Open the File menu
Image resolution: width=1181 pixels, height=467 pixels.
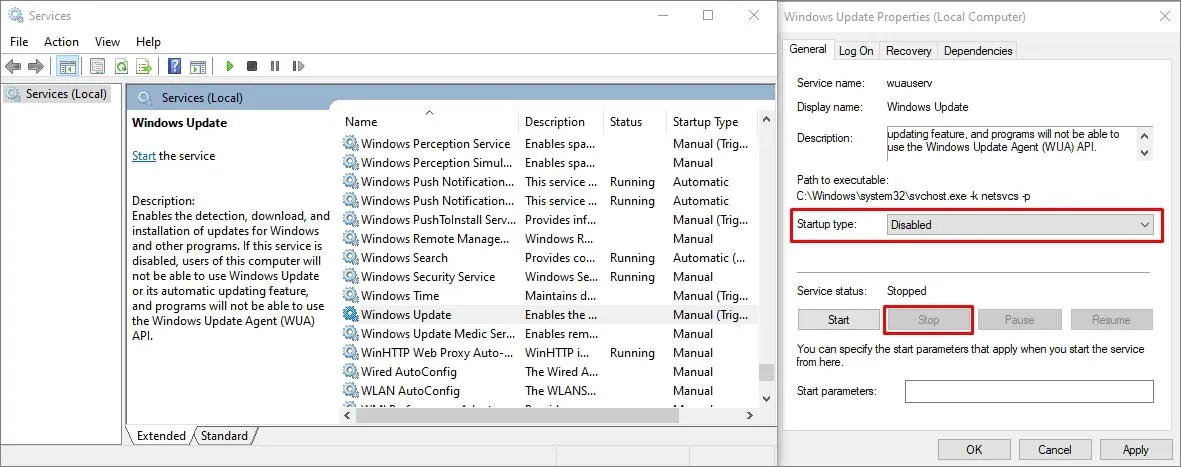click(19, 41)
